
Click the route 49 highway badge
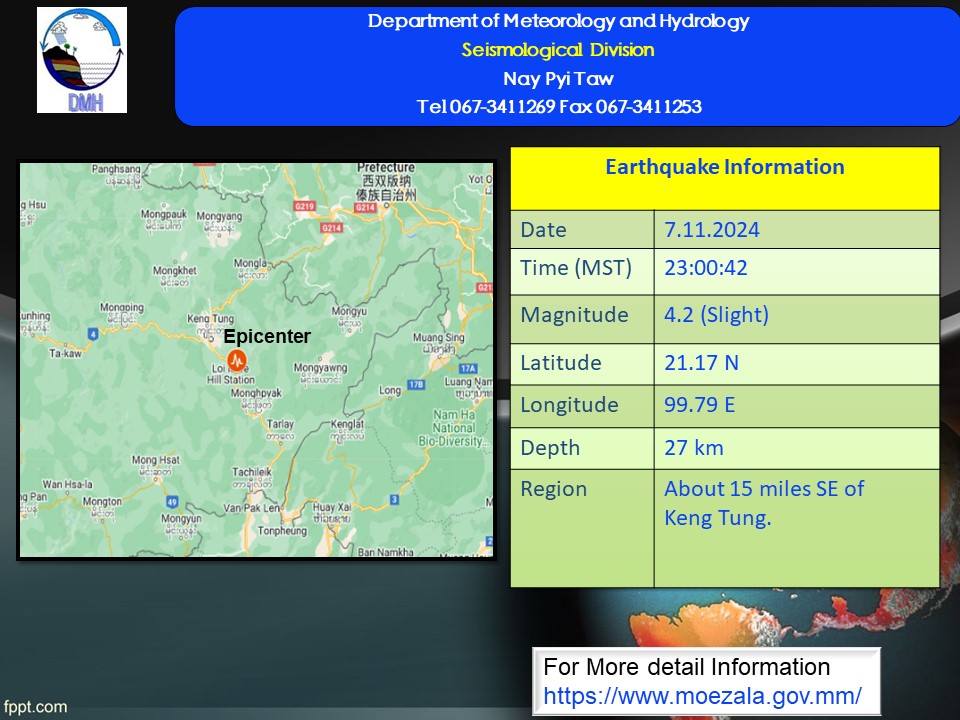[172, 502]
